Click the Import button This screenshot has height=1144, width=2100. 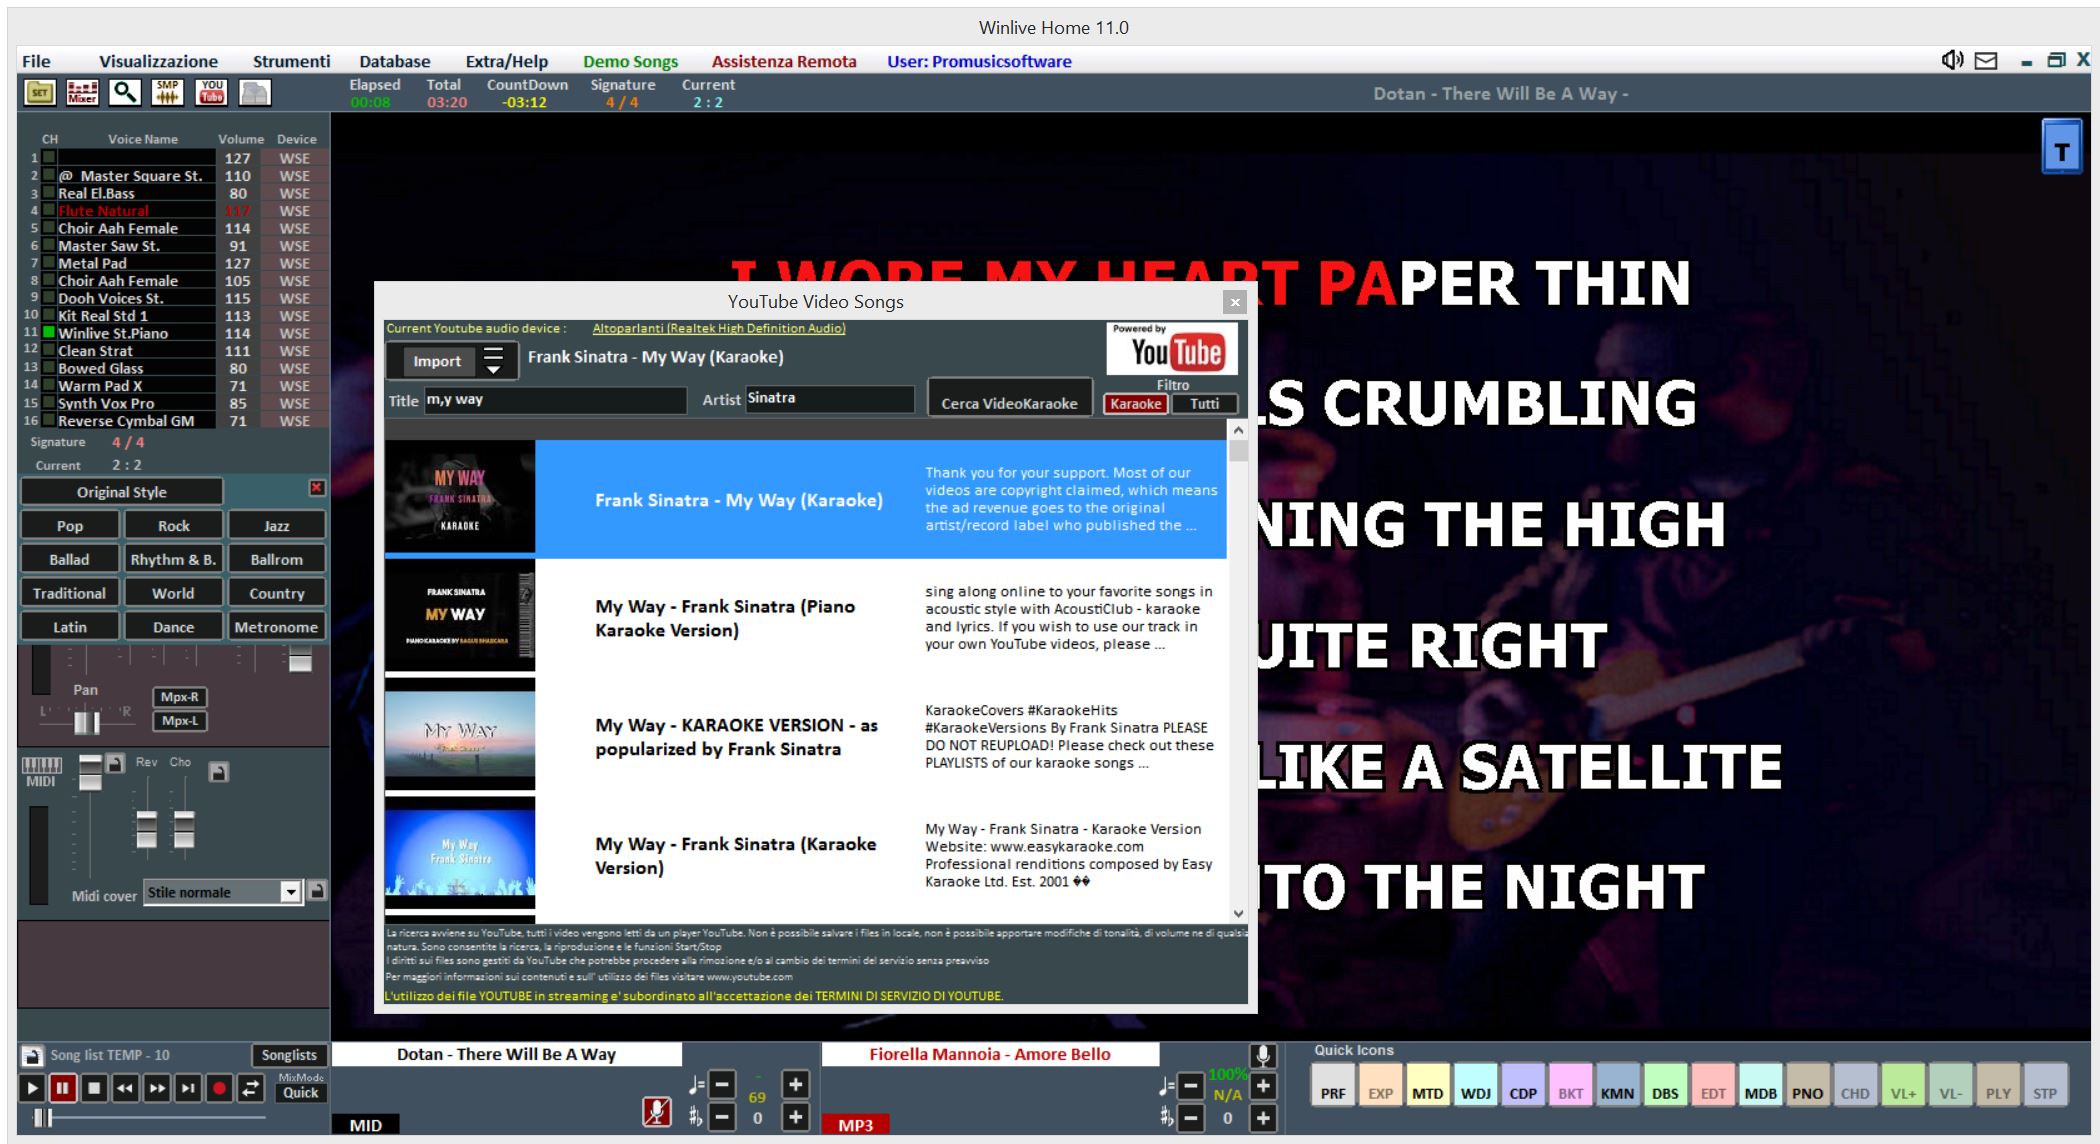437,361
